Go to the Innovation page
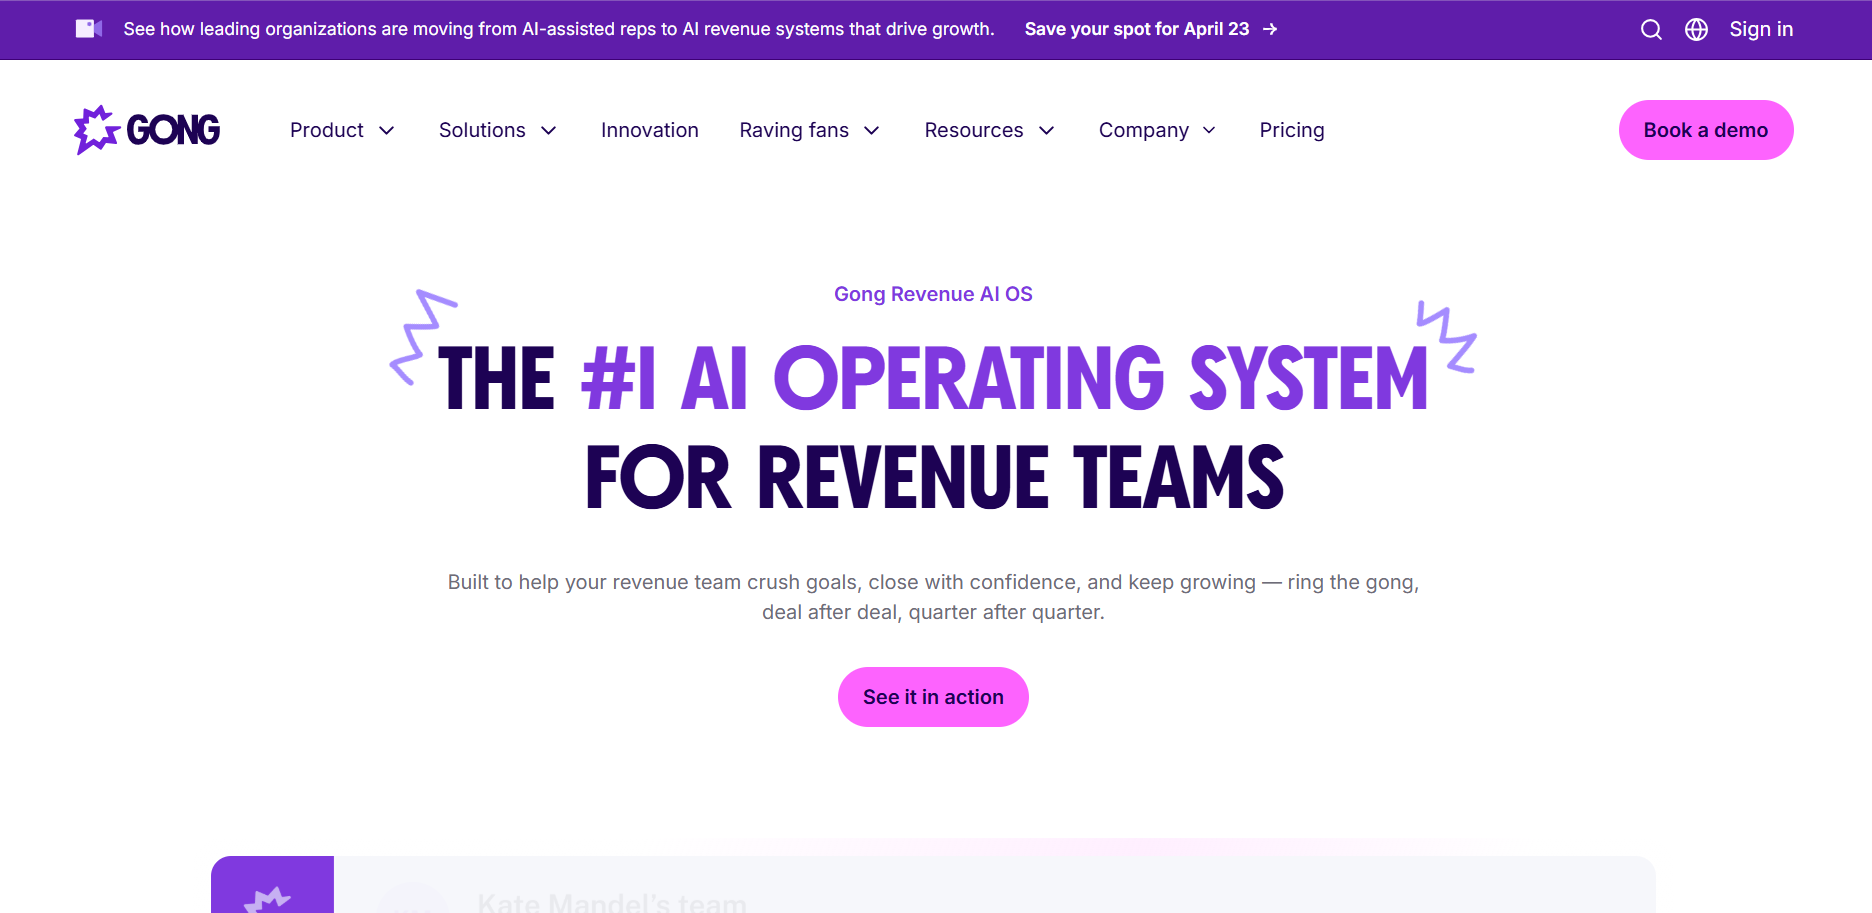The image size is (1872, 913). [650, 130]
